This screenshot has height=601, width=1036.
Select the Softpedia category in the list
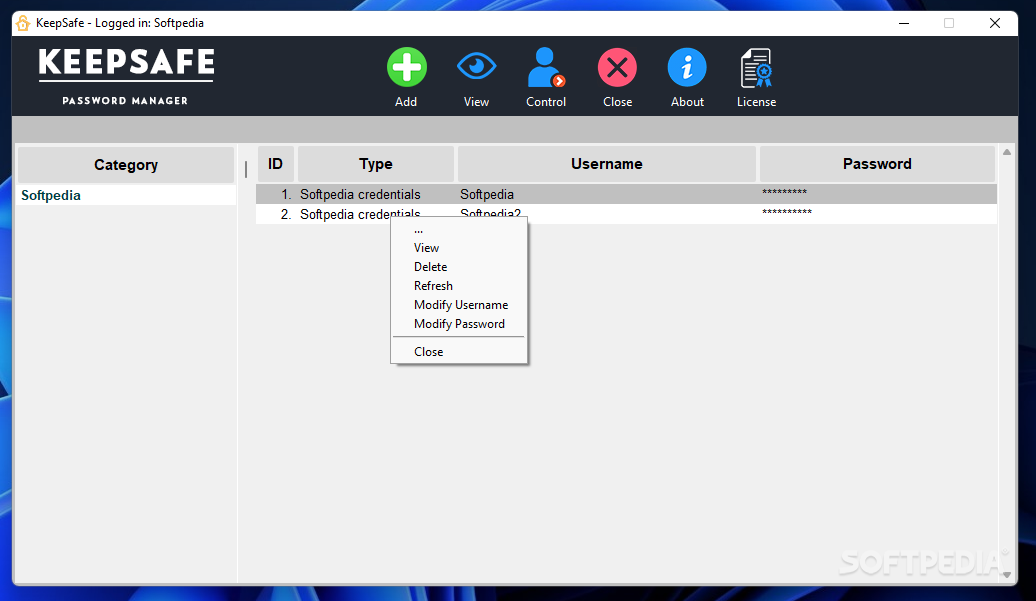[51, 195]
